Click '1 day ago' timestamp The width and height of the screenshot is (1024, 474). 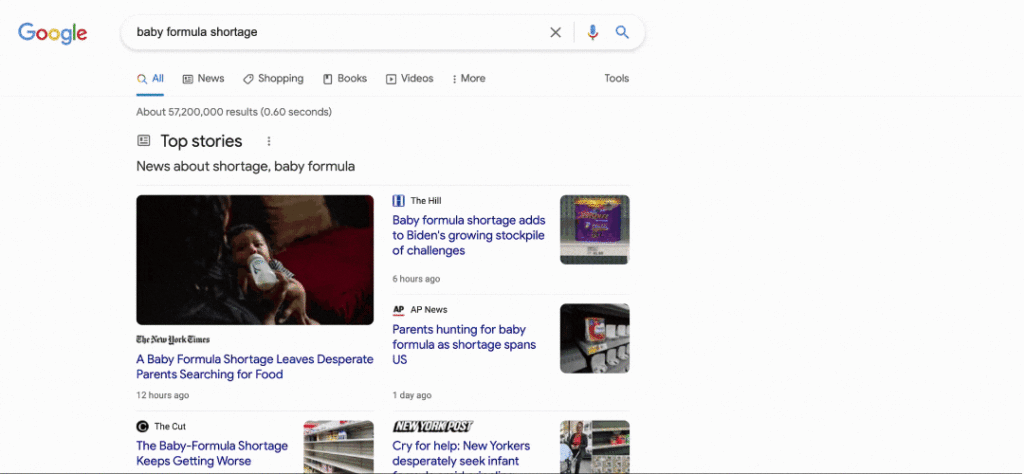[412, 395]
